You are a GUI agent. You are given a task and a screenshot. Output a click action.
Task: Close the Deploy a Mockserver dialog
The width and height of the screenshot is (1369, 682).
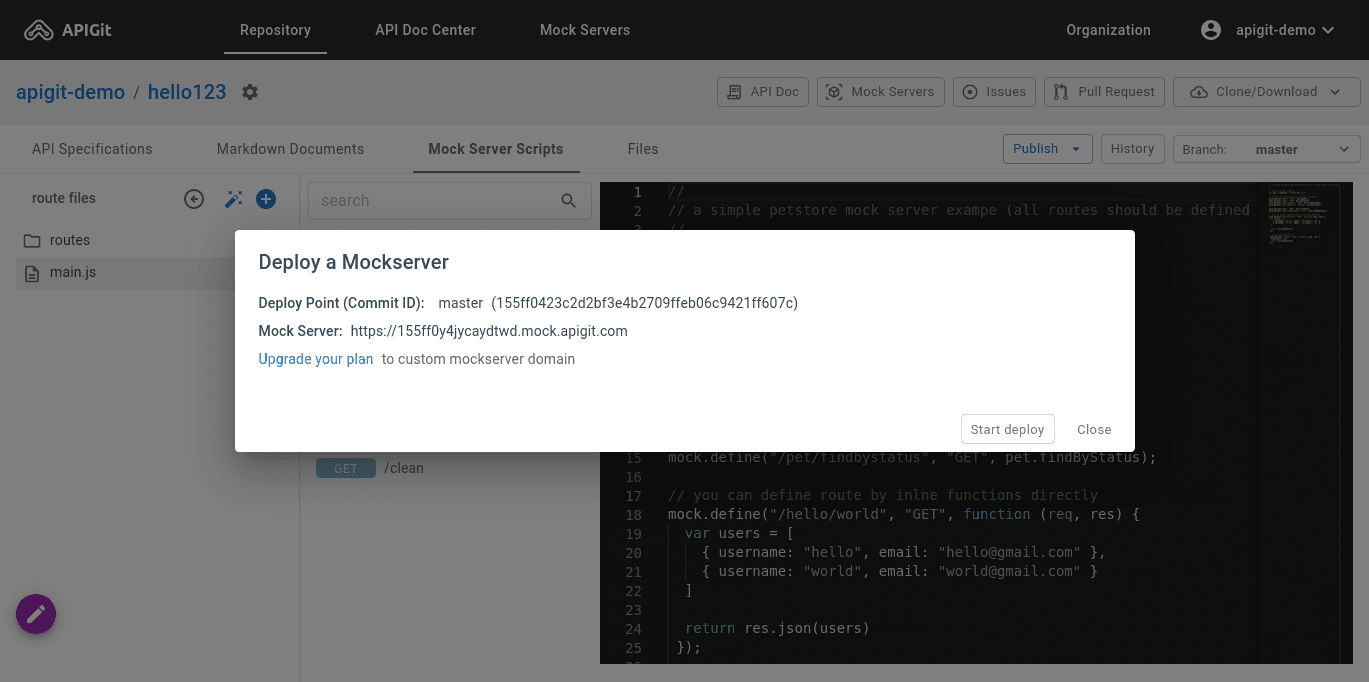(x=1094, y=429)
